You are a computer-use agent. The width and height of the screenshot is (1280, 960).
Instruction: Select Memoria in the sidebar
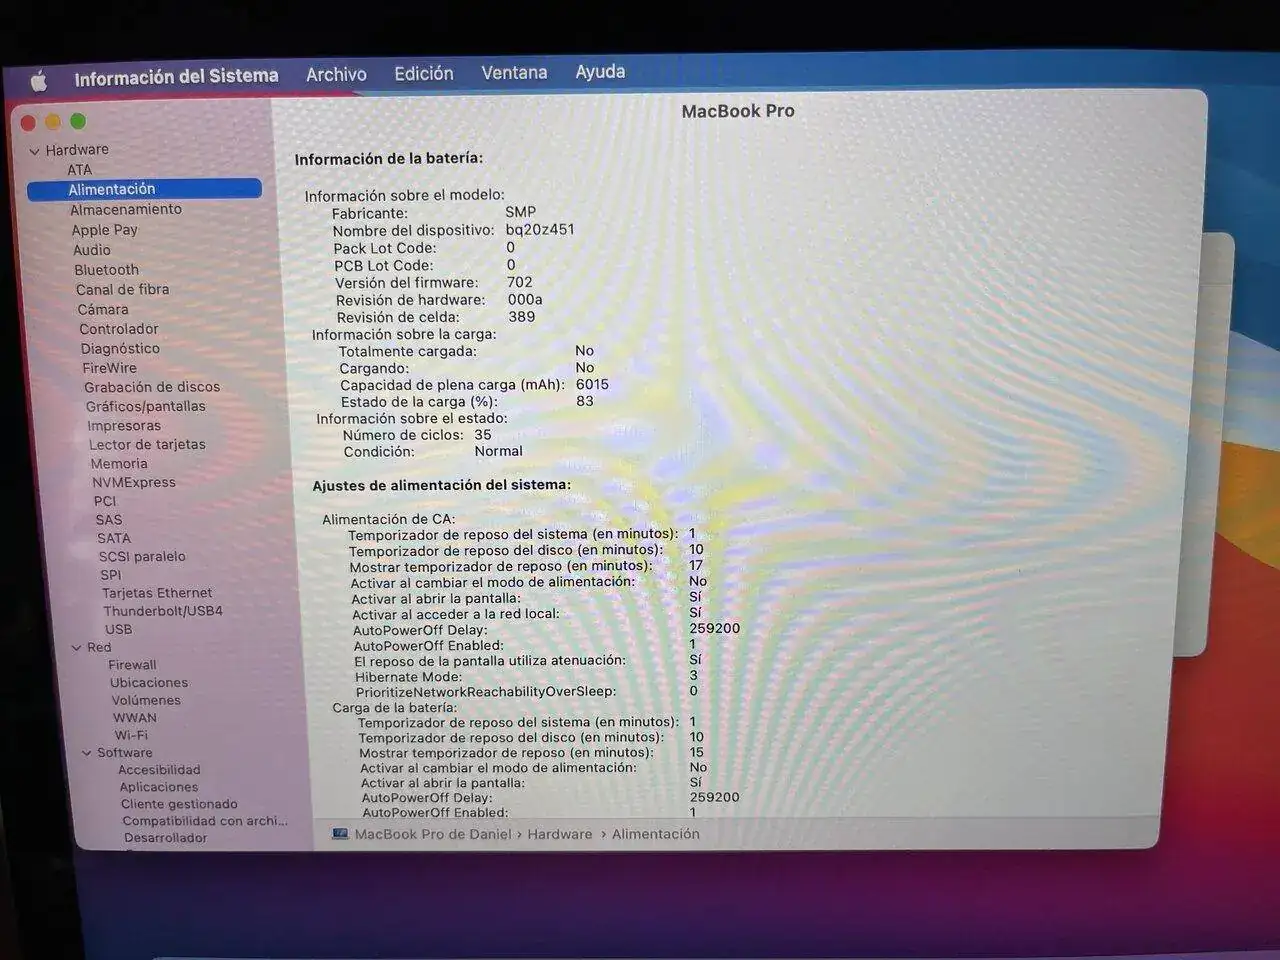pos(118,464)
